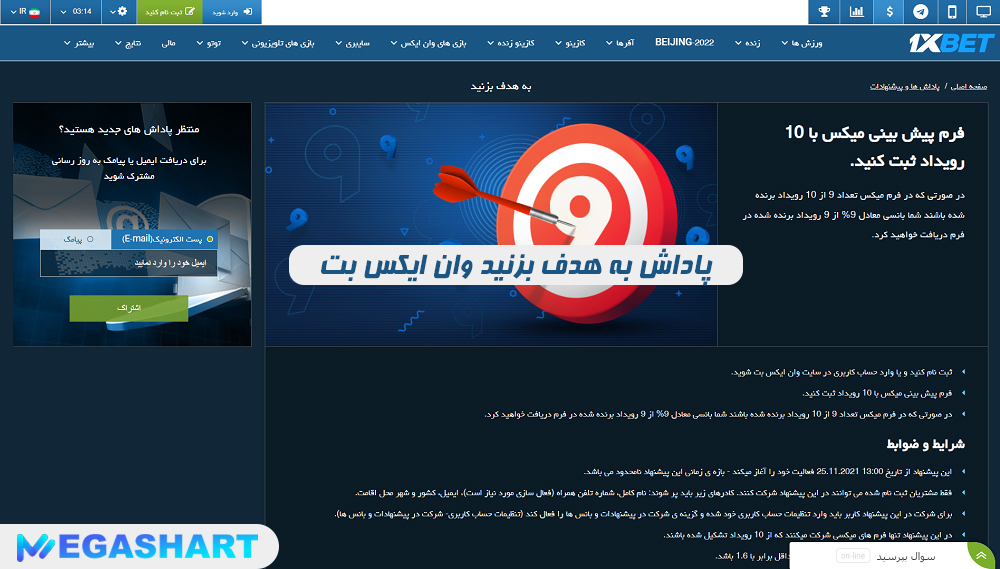Screen dimensions: 1000x569
Task: Open the settings gear menu
Action: coord(121,12)
